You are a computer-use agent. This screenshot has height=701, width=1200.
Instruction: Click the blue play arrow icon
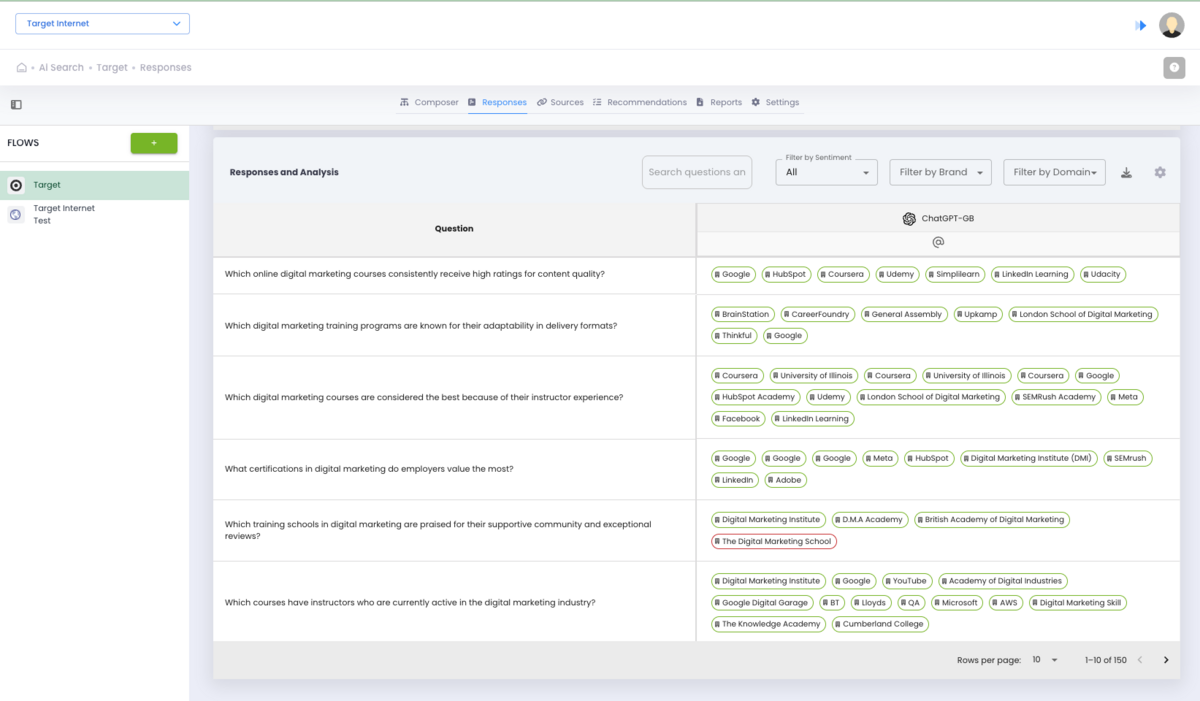tap(1140, 26)
